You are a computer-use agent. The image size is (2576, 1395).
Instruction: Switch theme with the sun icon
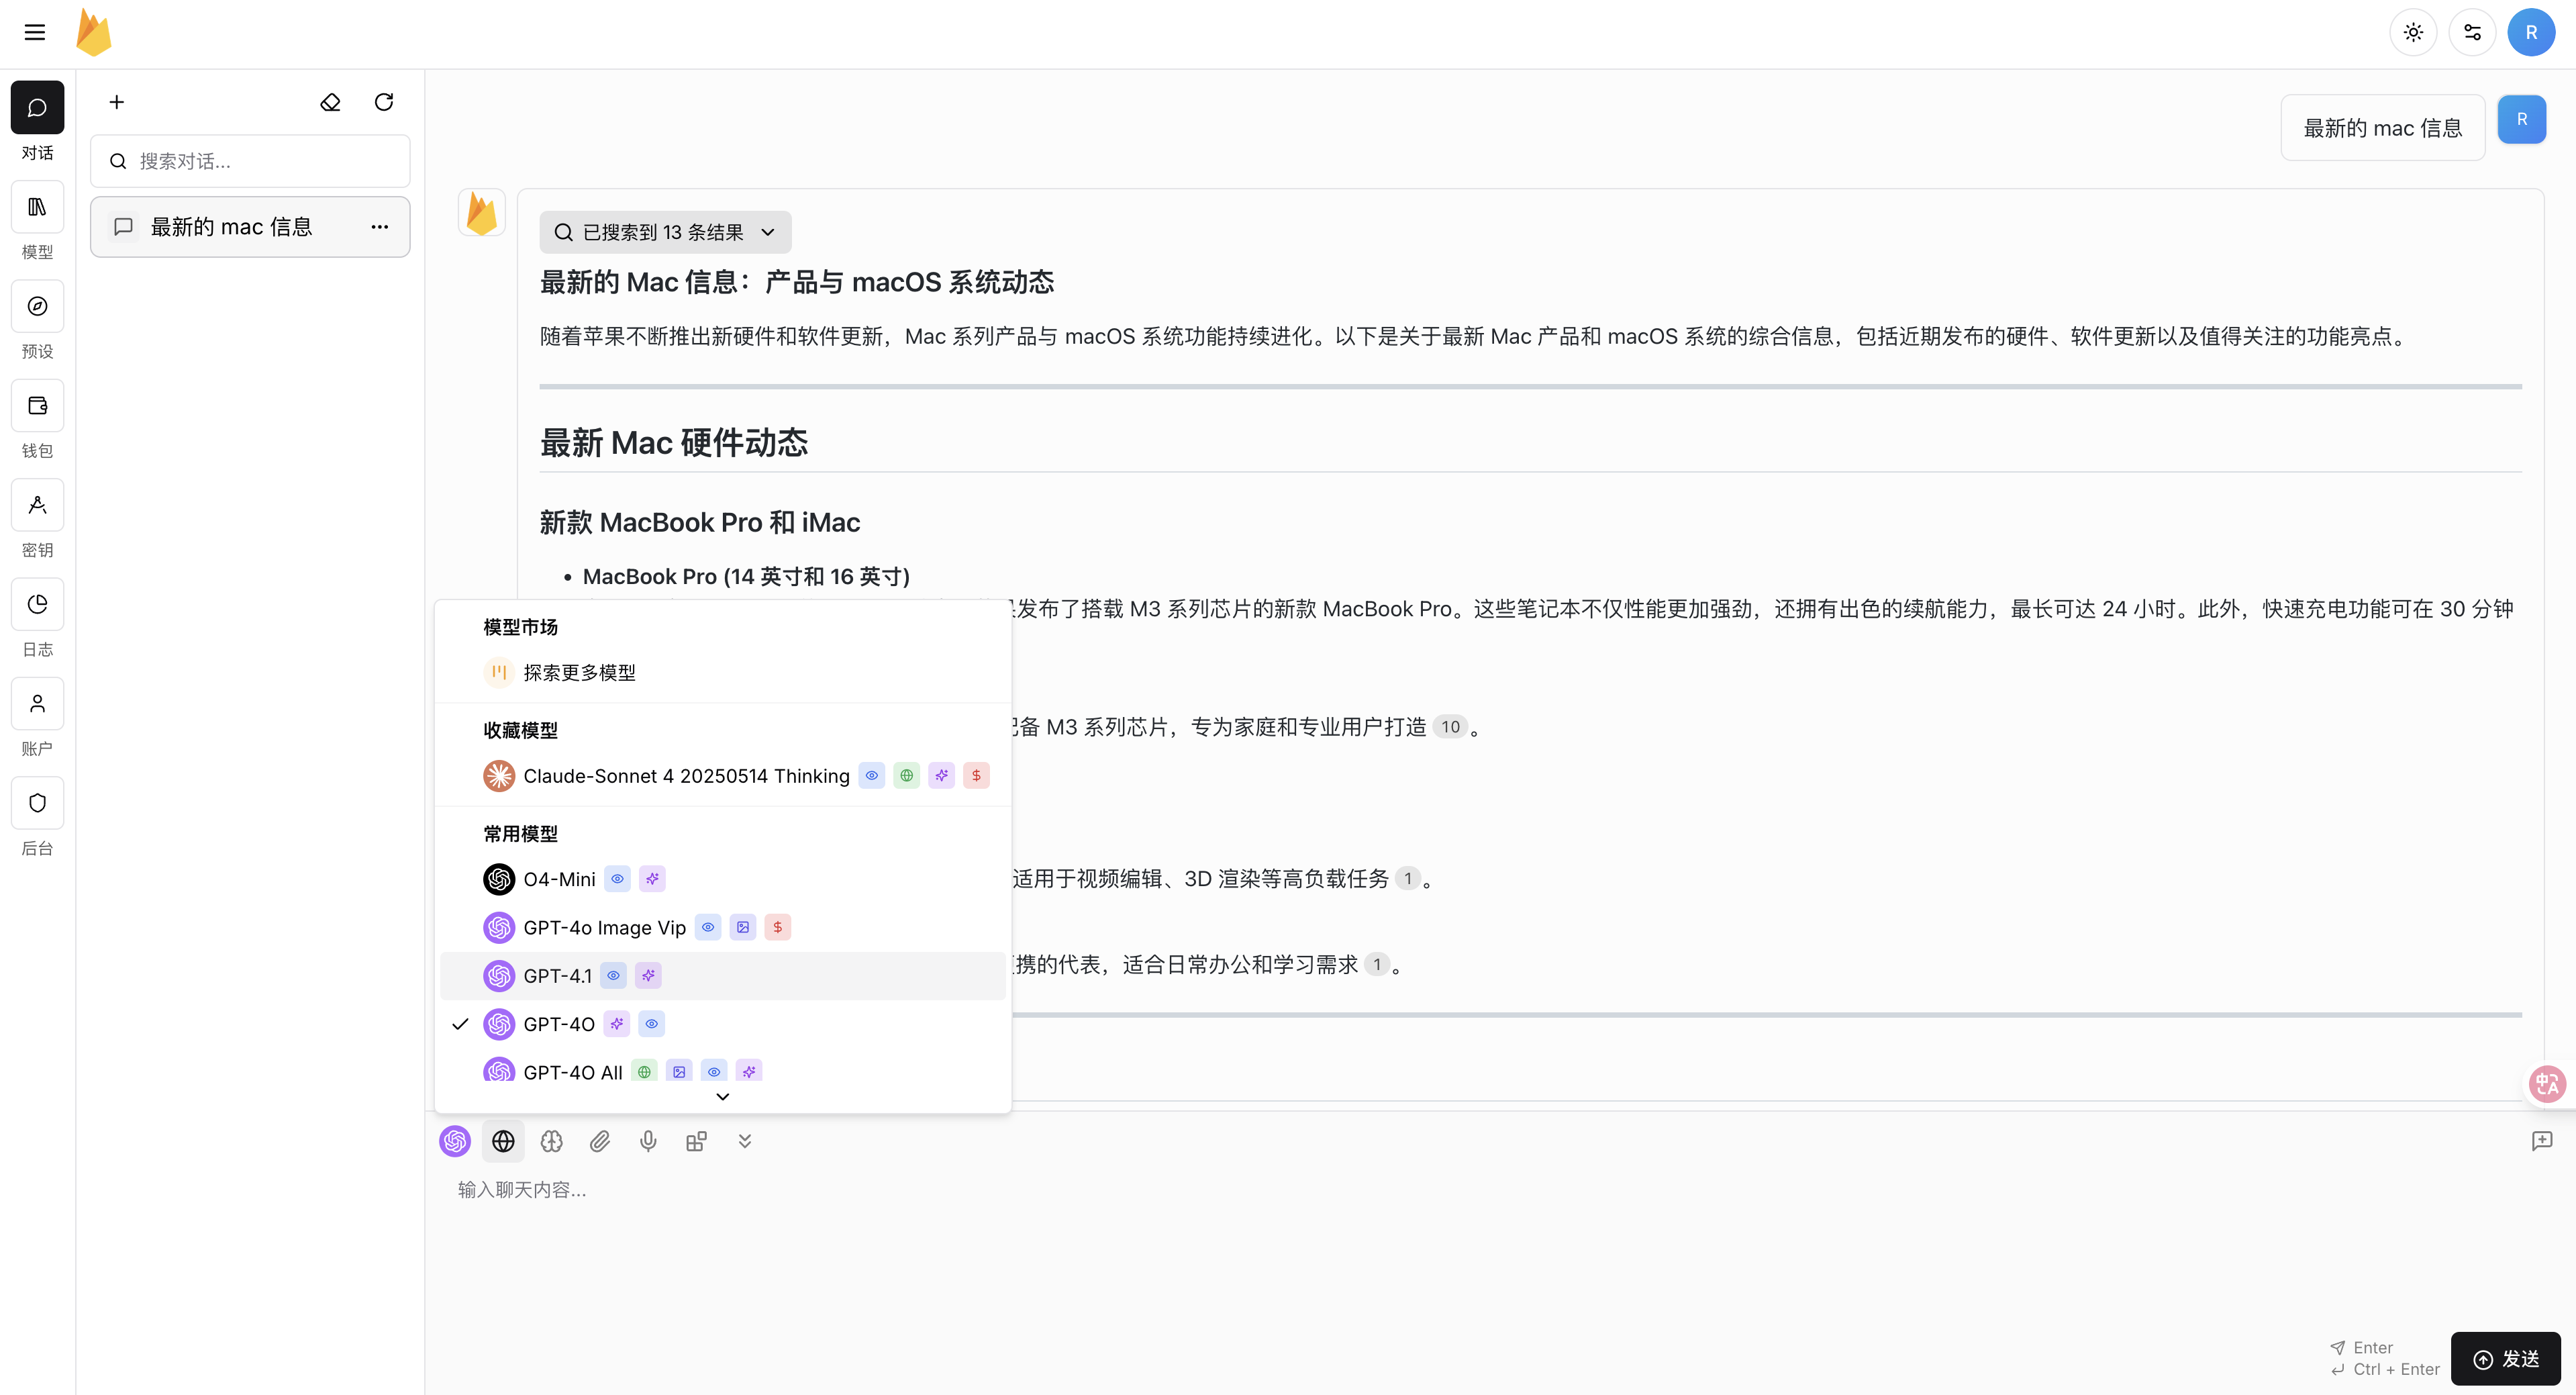pos(2413,32)
